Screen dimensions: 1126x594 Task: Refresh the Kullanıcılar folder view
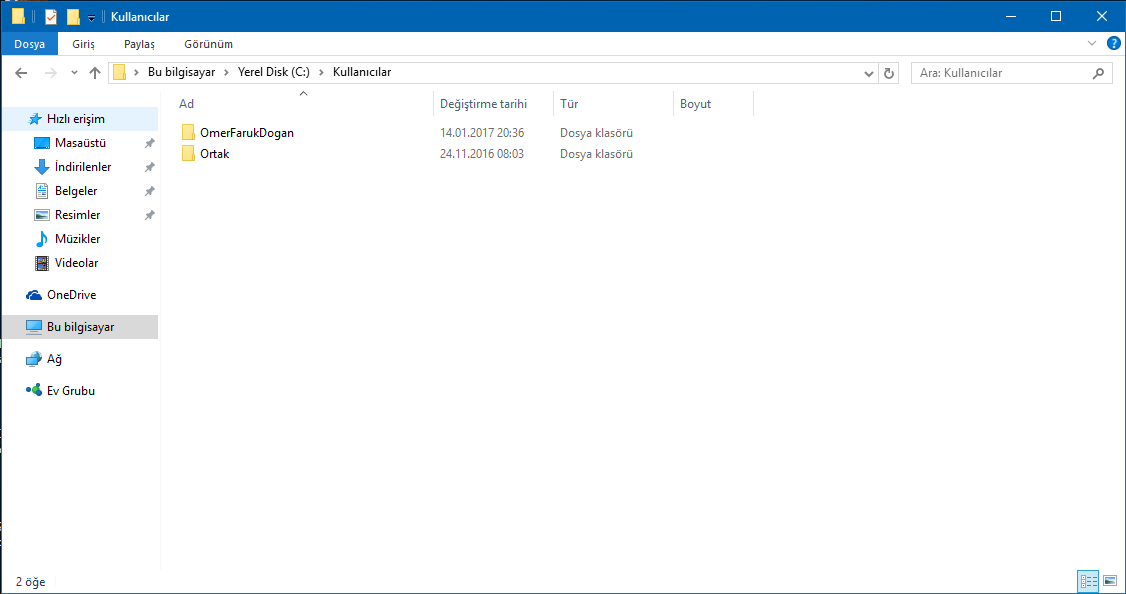[x=889, y=73]
